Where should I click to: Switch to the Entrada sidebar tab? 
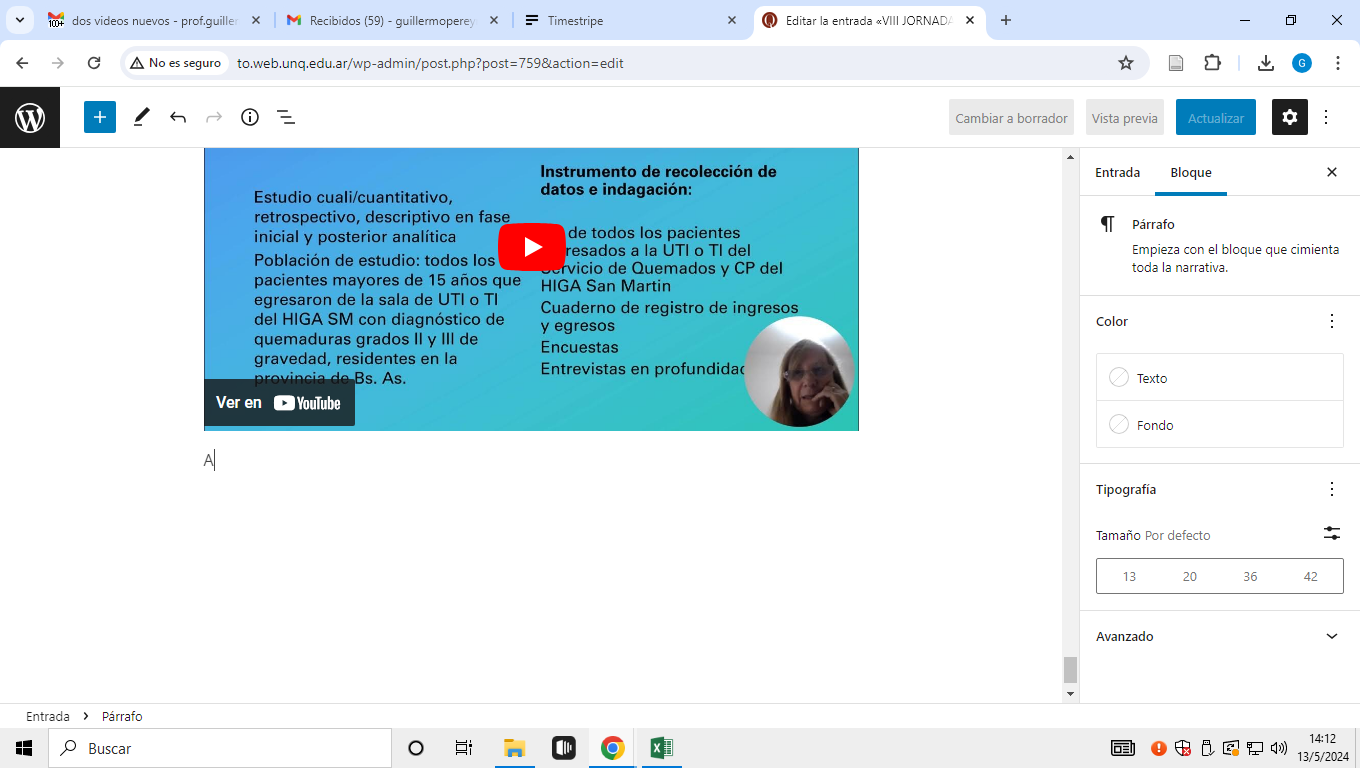tap(1117, 173)
